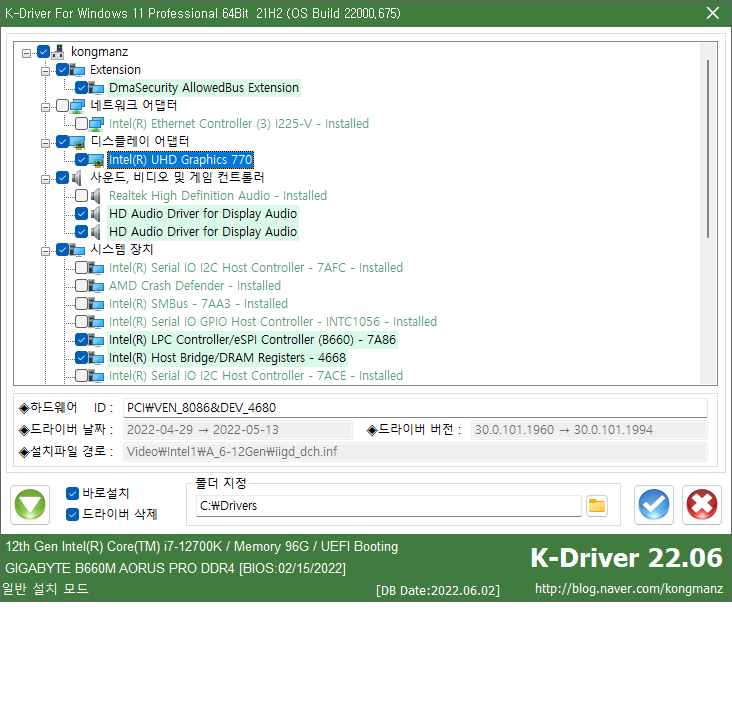Image resolution: width=732 pixels, height=706 pixels.
Task: Uncheck the Host Bridge/DRAM Registers checkbox
Action: pyautogui.click(x=82, y=358)
